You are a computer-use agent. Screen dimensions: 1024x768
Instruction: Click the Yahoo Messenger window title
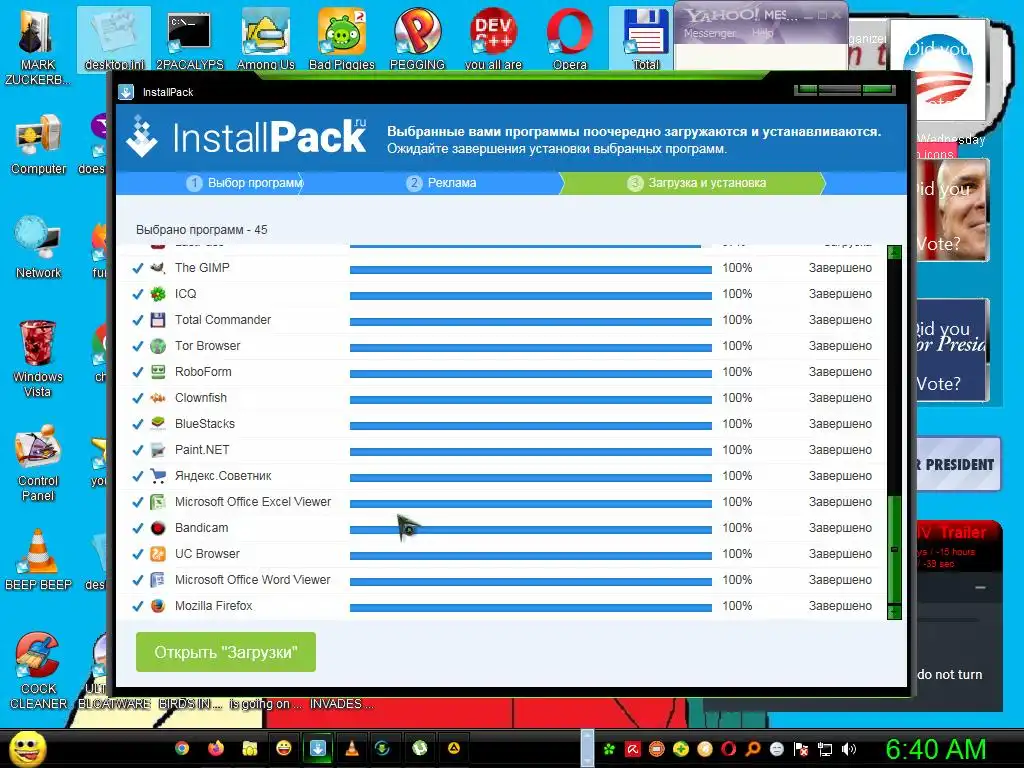[742, 14]
